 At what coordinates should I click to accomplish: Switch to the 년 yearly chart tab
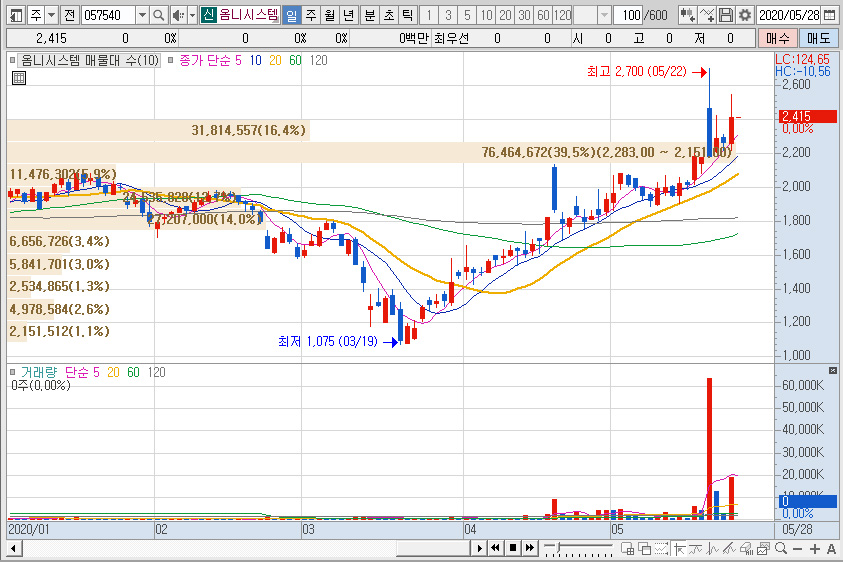coord(349,15)
